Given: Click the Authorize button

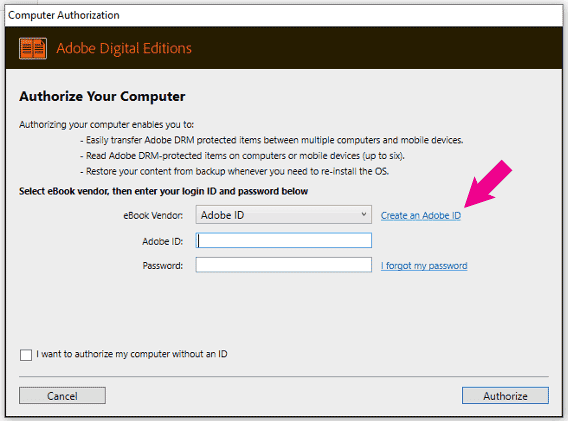Looking at the screenshot, I should click(505, 396).
